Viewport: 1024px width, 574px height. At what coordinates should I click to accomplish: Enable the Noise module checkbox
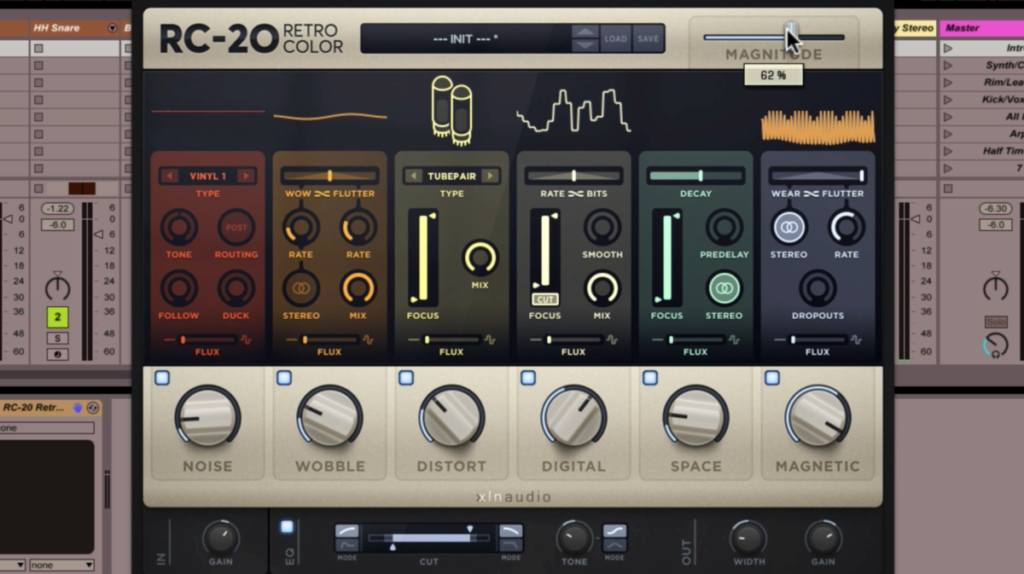pos(162,378)
